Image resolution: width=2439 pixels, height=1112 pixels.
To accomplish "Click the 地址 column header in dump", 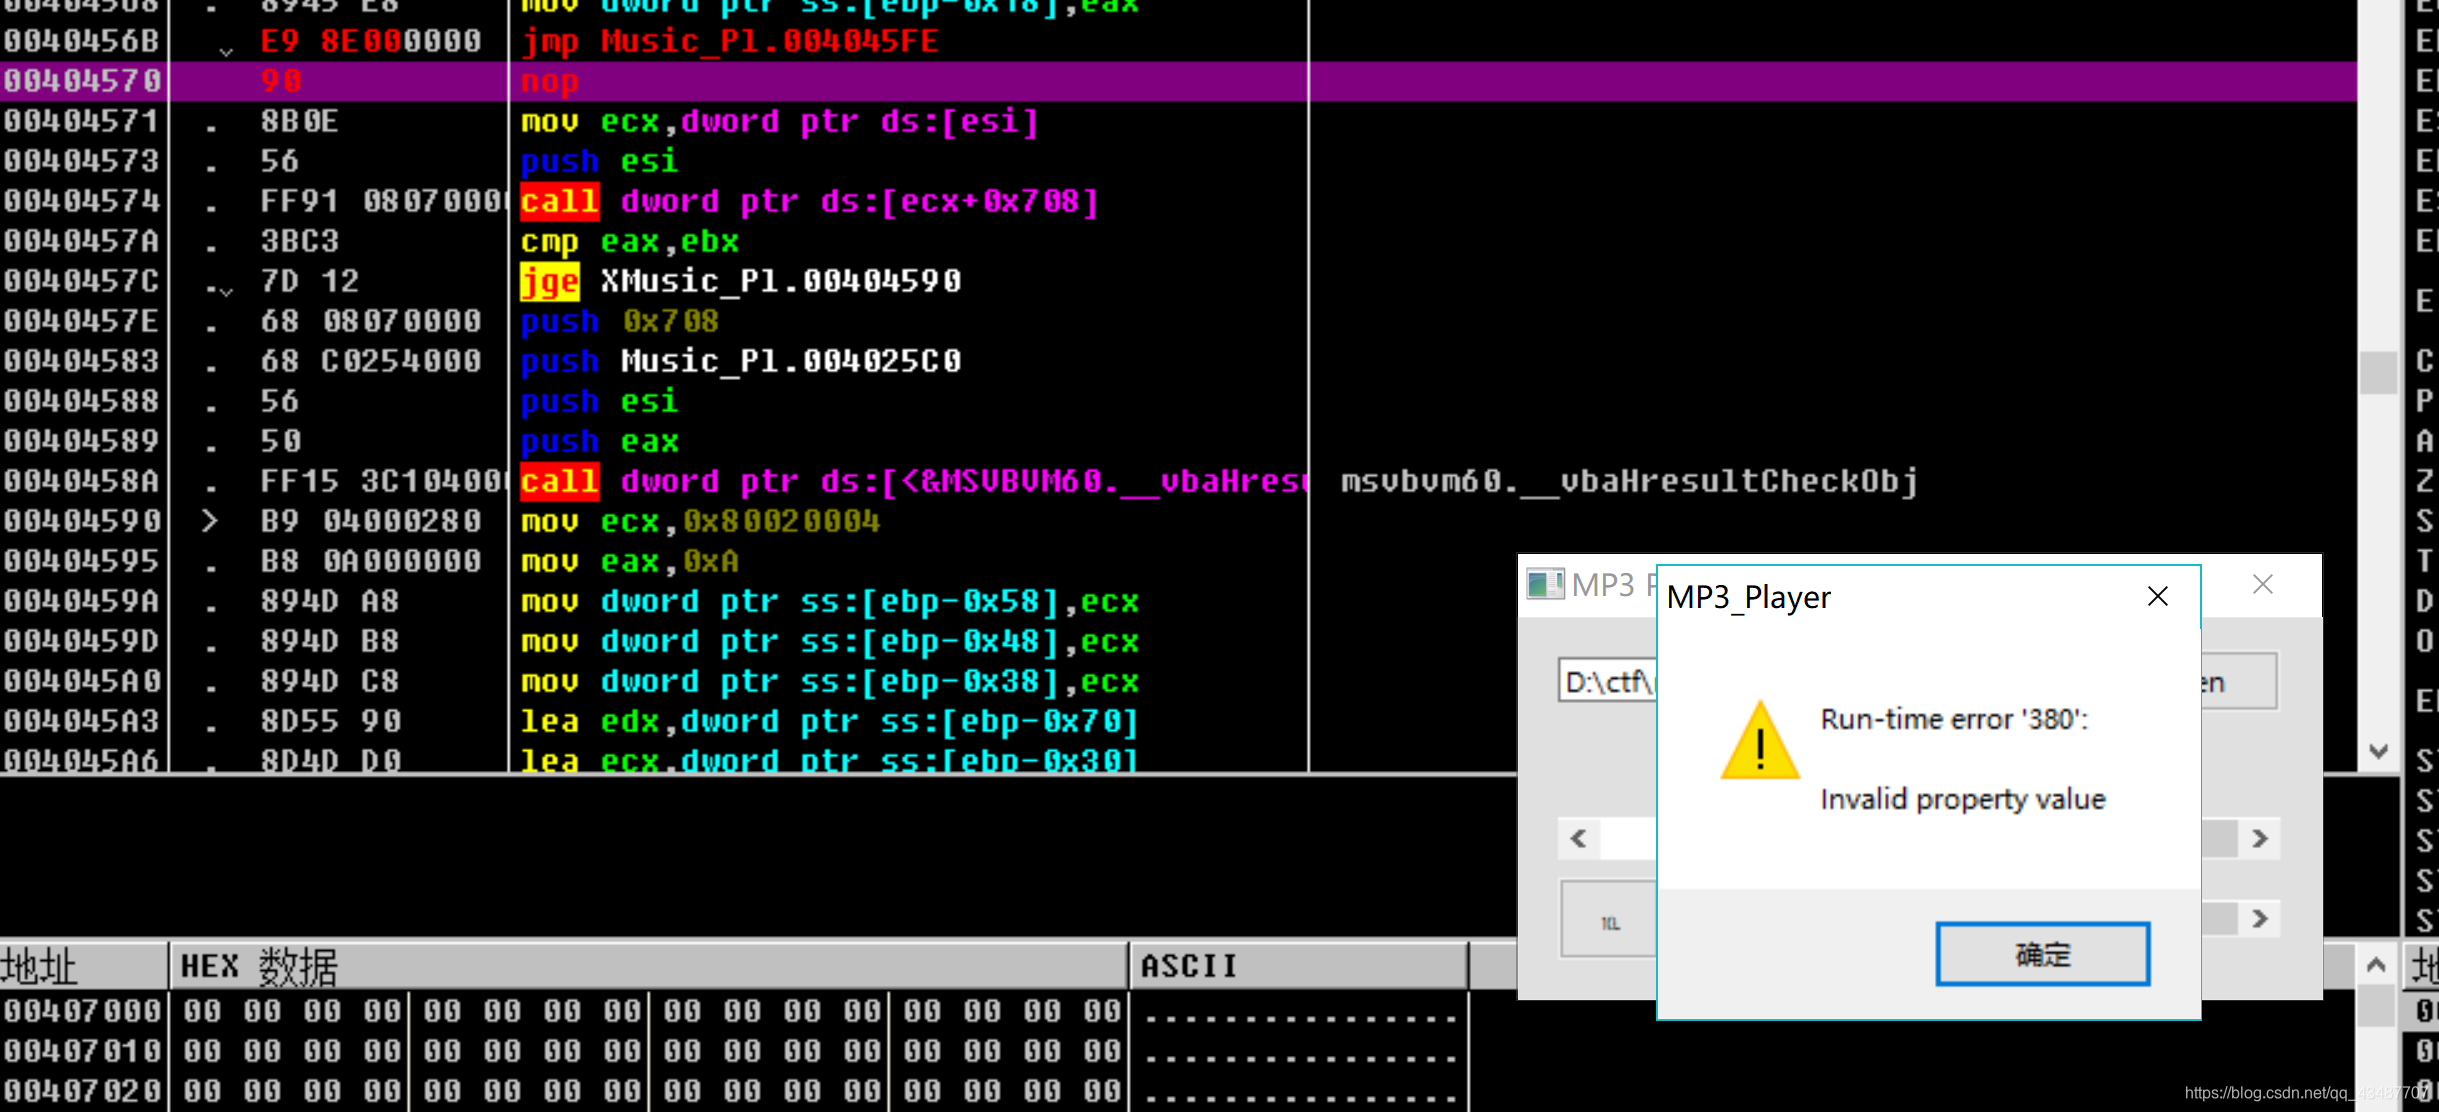I will point(83,966).
